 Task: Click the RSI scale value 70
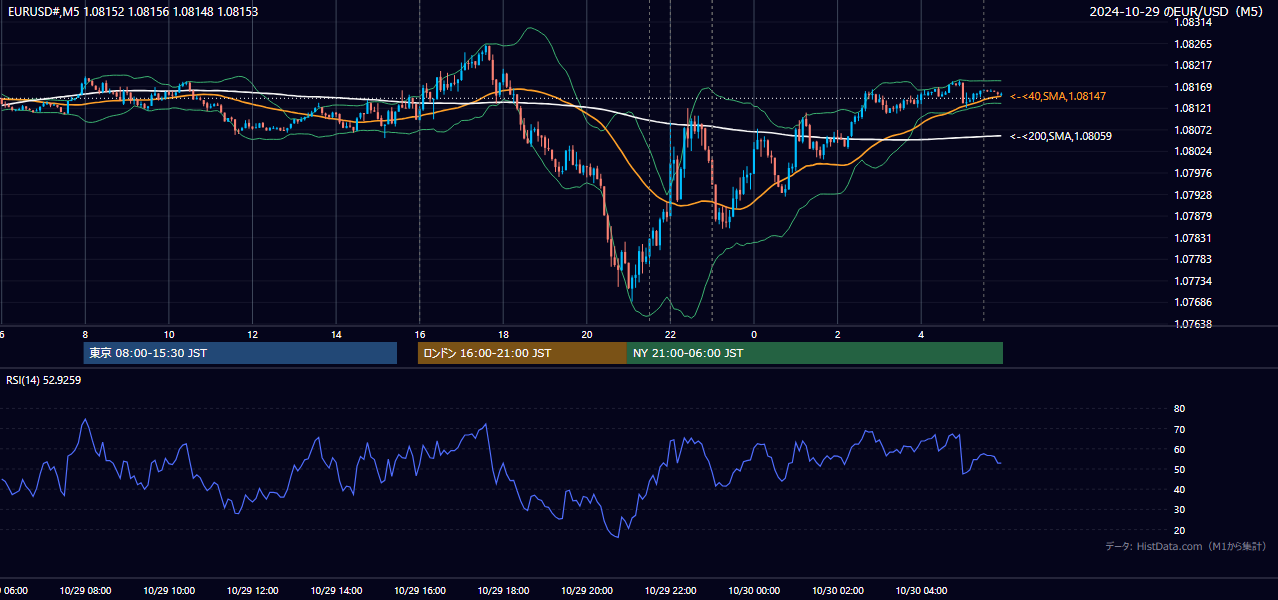point(1179,429)
